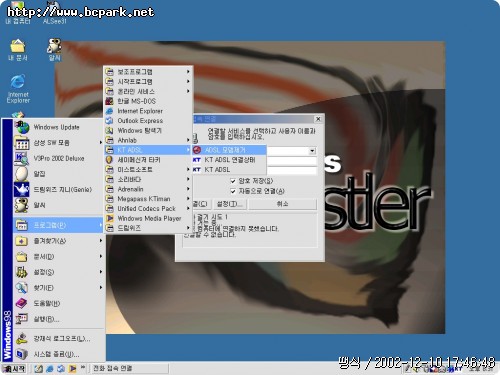Select the 전화 접속 연결 taskbar button
Screen dimensions: 500x375
coord(130,369)
